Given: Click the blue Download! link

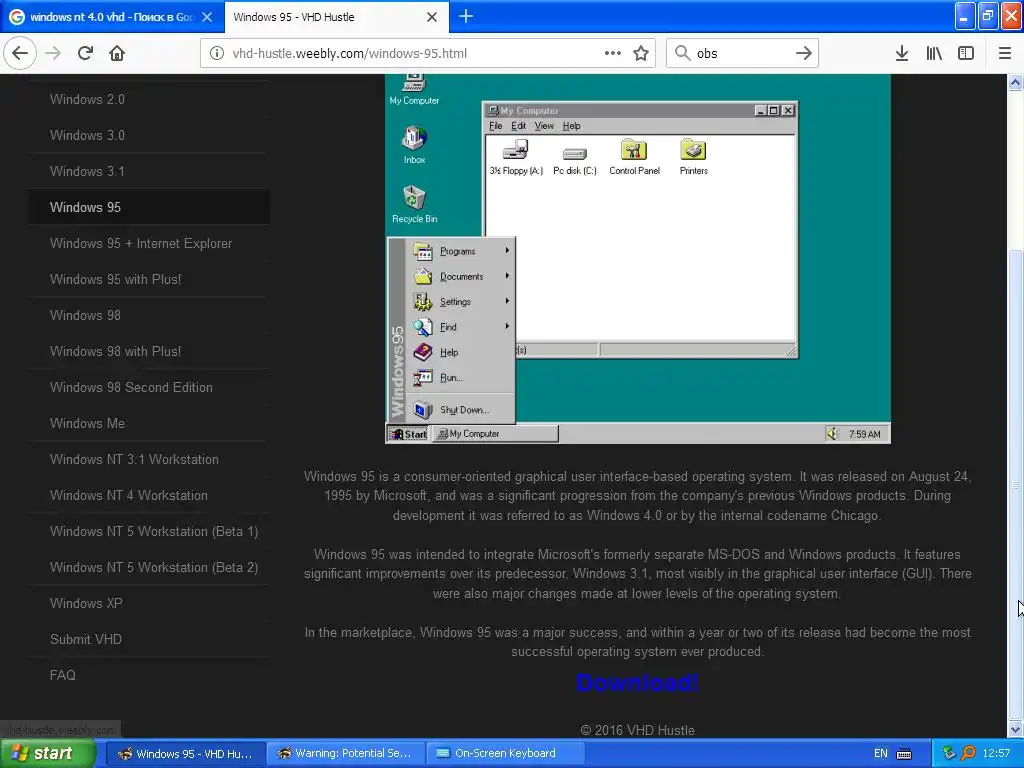Looking at the screenshot, I should pos(637,682).
